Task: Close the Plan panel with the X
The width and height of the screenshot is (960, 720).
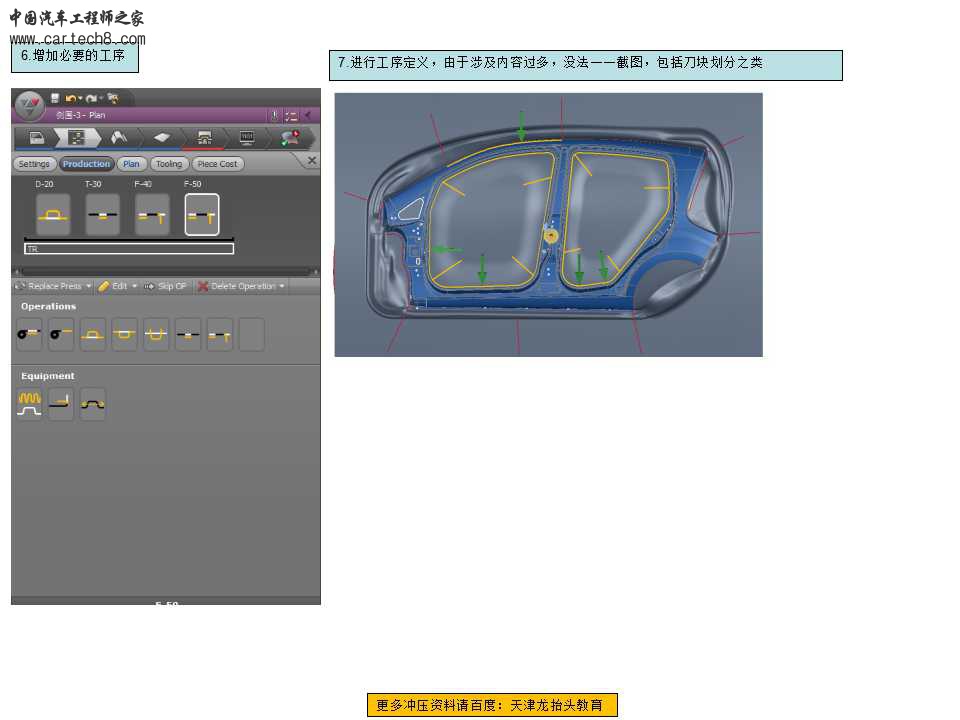Action: 312,160
